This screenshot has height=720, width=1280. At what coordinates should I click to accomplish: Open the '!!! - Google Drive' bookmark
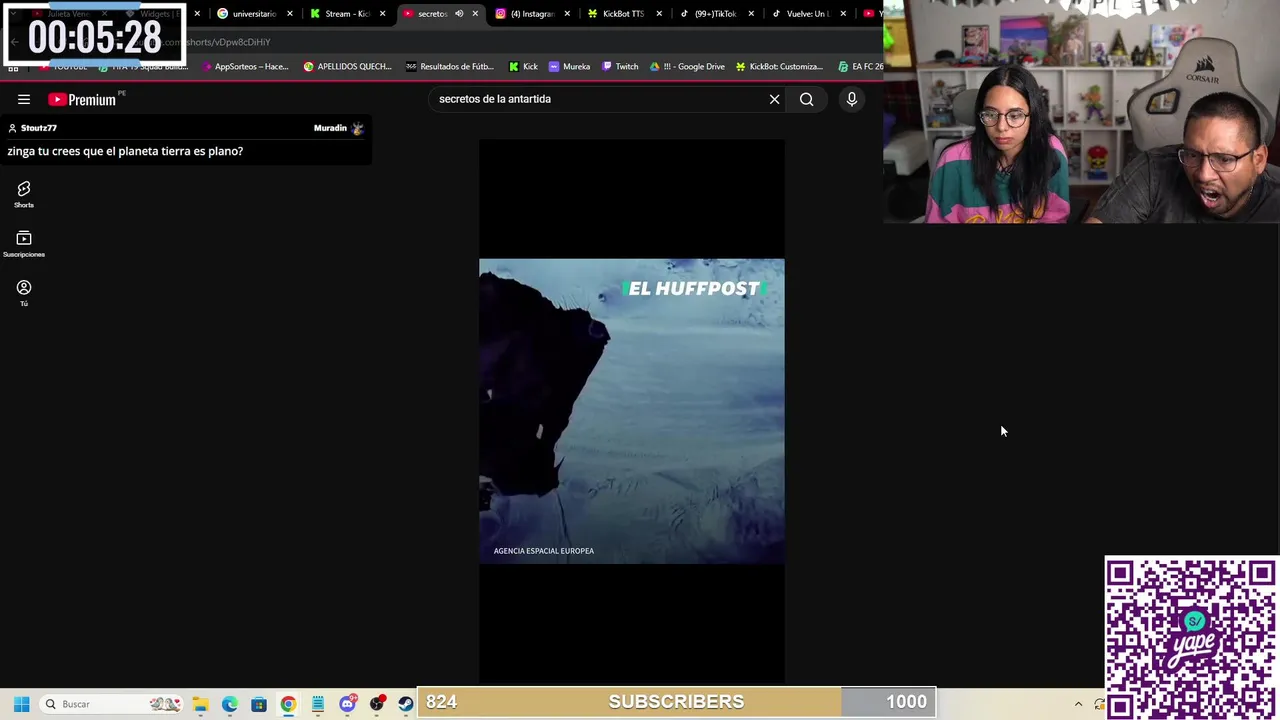click(x=687, y=67)
